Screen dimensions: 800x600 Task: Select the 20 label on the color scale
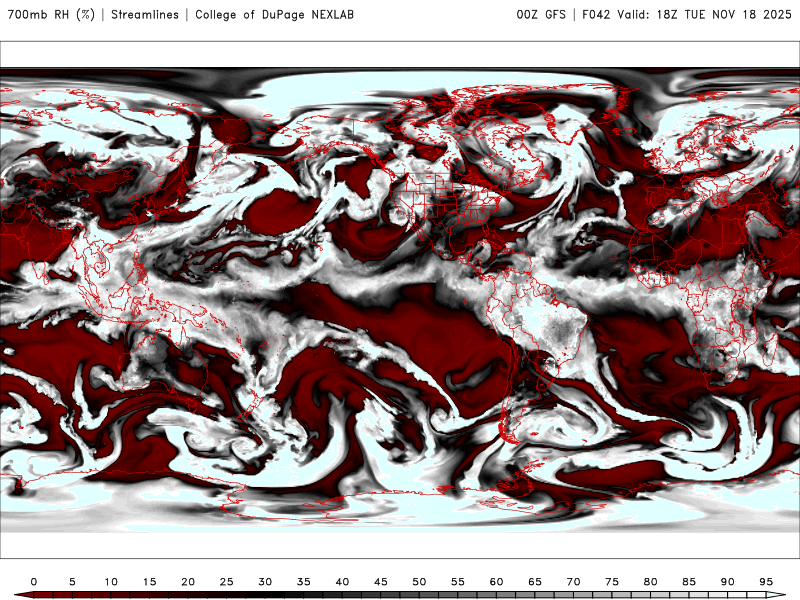click(x=188, y=582)
